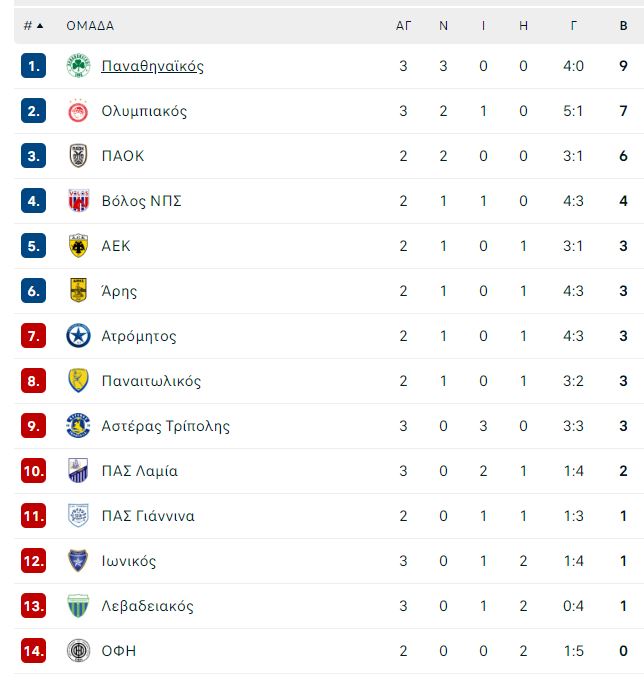Screen dimensions: 644x685
Task: Select the ΠΑΣ Γιάννινα team name
Action: coord(148,516)
